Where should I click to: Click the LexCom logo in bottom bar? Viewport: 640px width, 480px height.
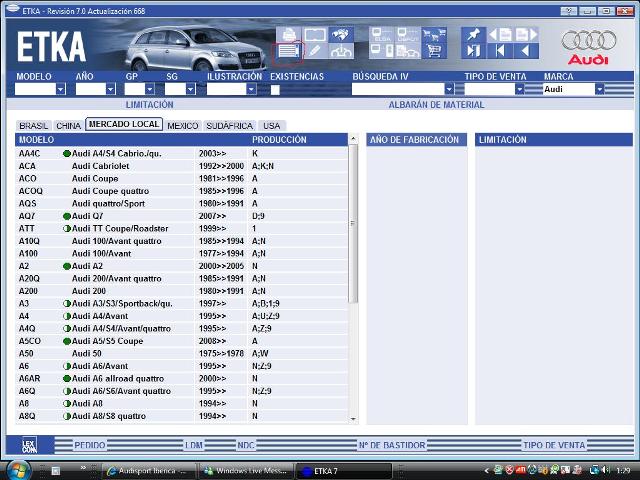(29, 445)
